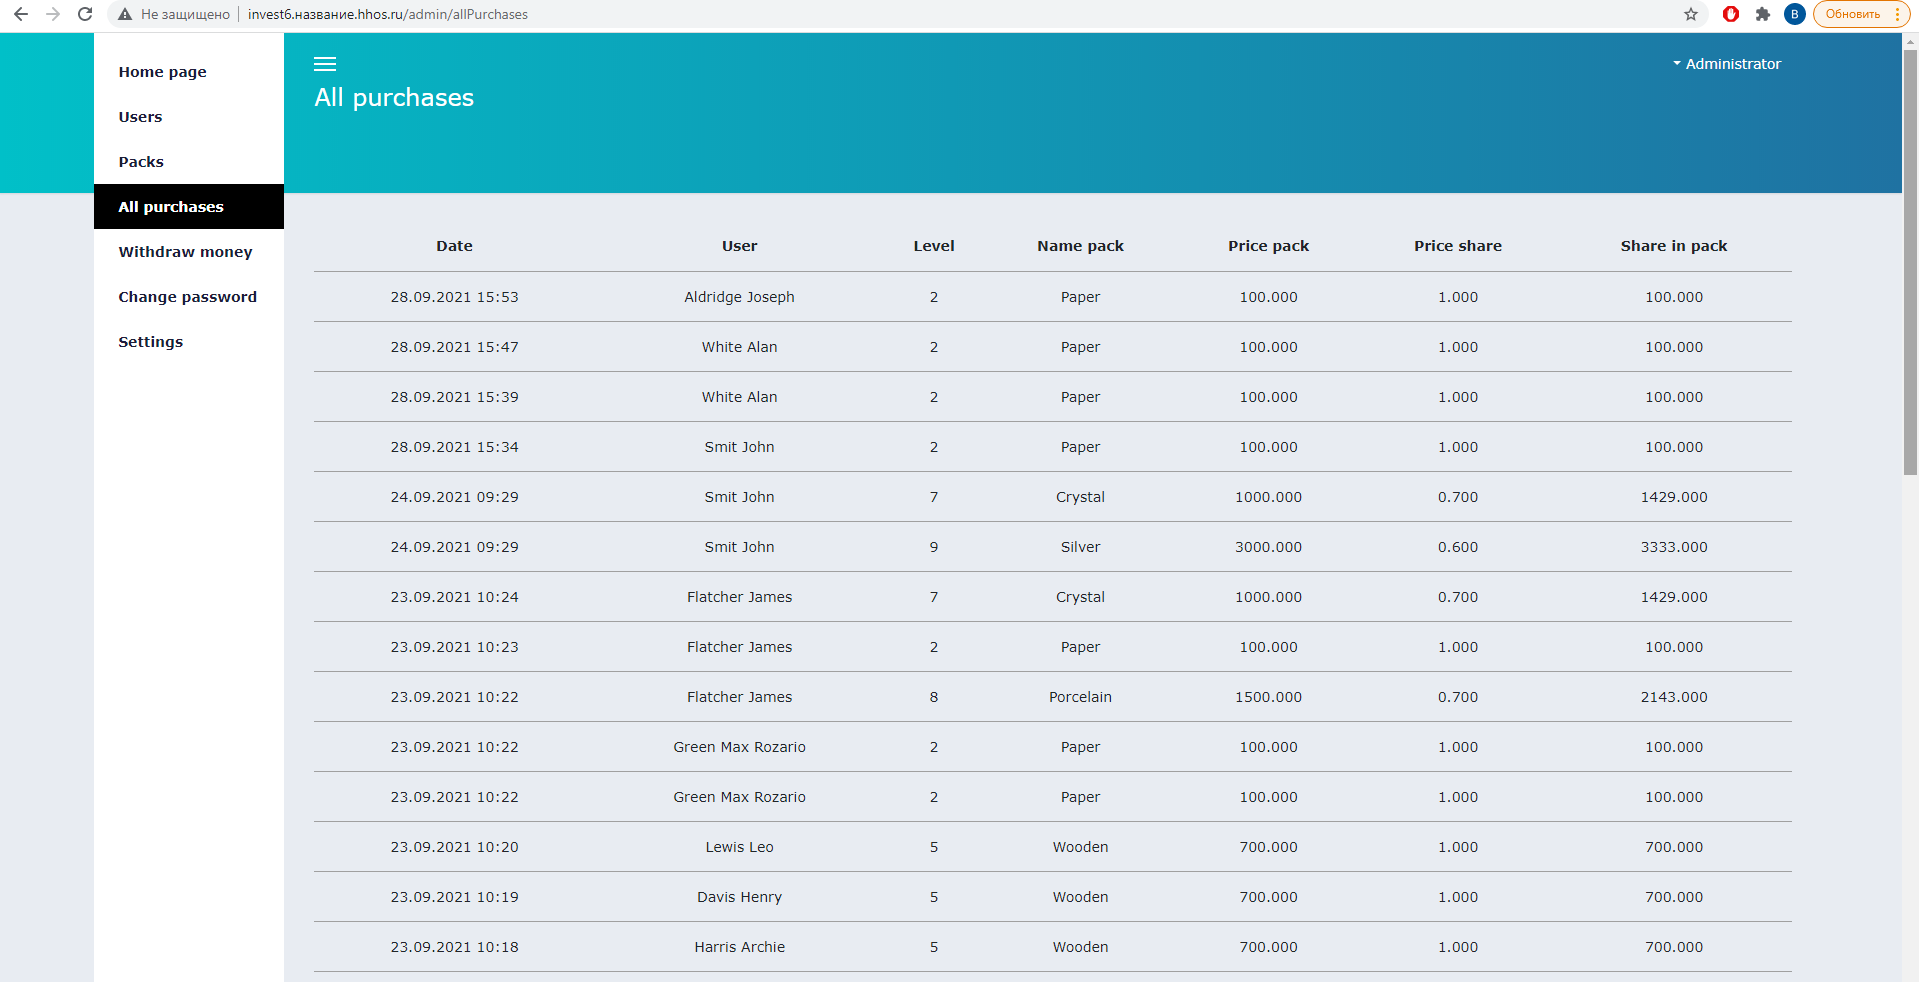Click the Level column header

pyautogui.click(x=934, y=246)
